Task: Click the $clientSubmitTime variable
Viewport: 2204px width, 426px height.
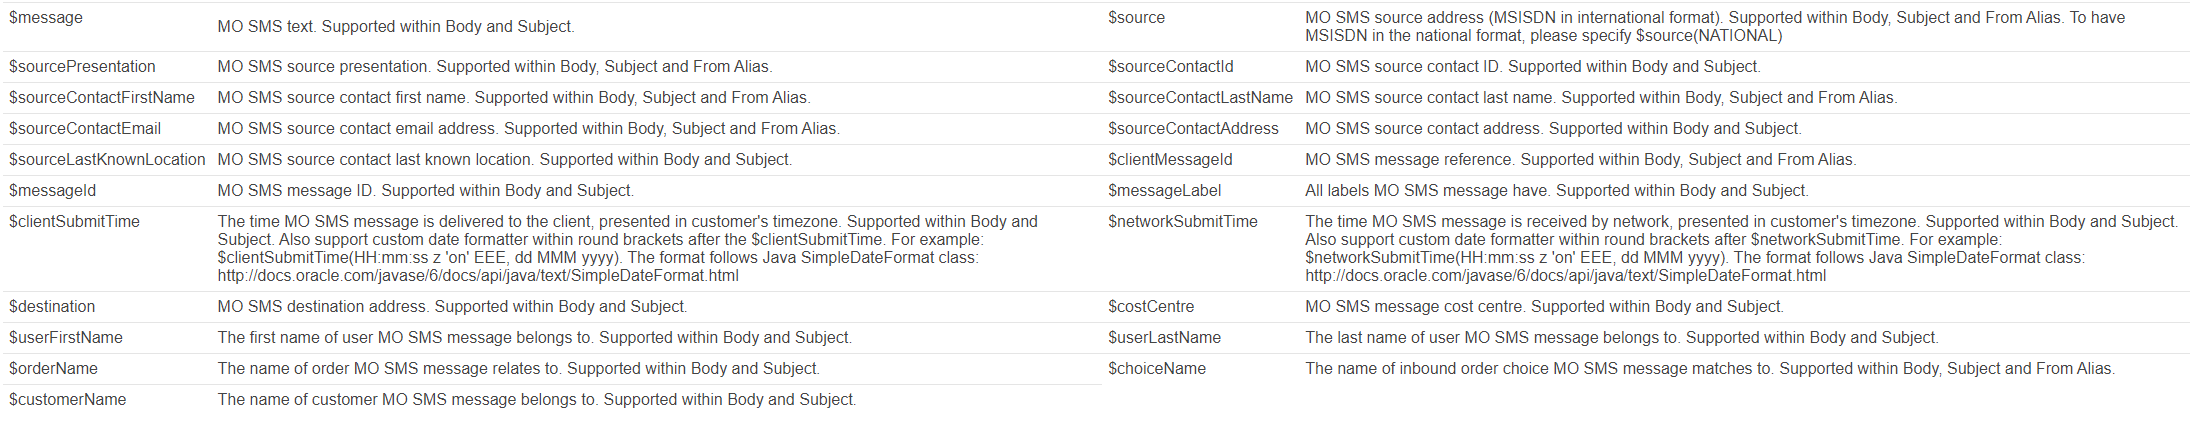Action: point(75,222)
